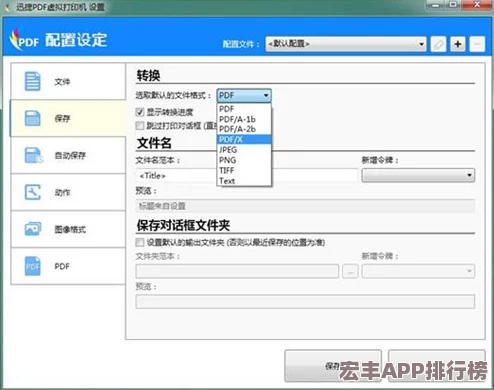This screenshot has width=494, height=390.
Task: Click the 自动保存 disk-with-clock icon
Action: (34, 155)
